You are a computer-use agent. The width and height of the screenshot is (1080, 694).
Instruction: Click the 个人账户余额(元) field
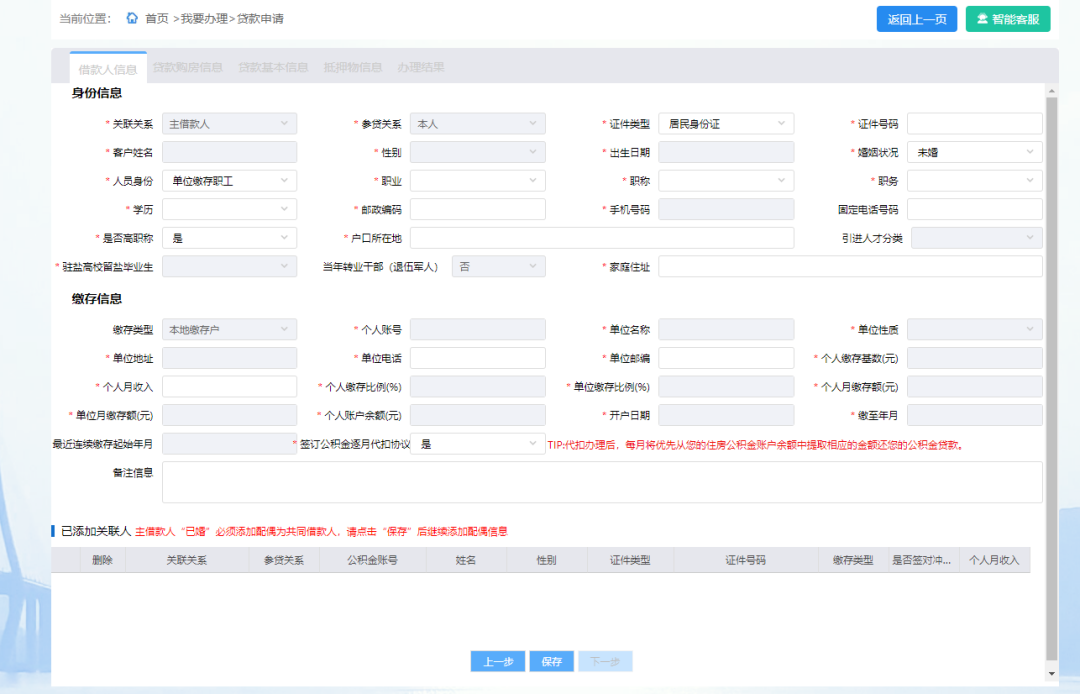click(477, 415)
